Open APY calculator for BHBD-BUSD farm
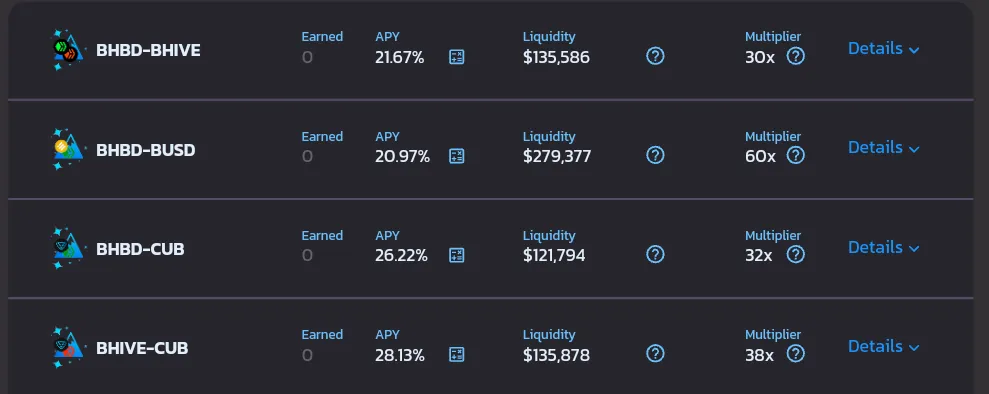The height and width of the screenshot is (394, 989). click(457, 156)
